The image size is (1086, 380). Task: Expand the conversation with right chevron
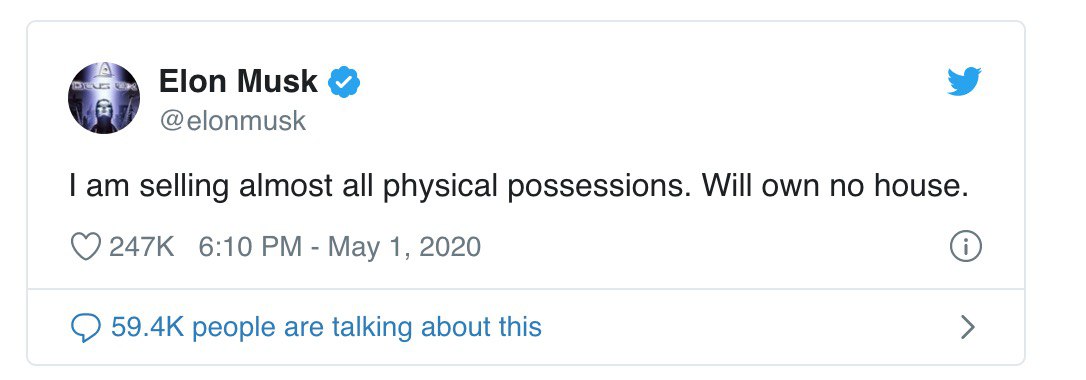tap(968, 327)
